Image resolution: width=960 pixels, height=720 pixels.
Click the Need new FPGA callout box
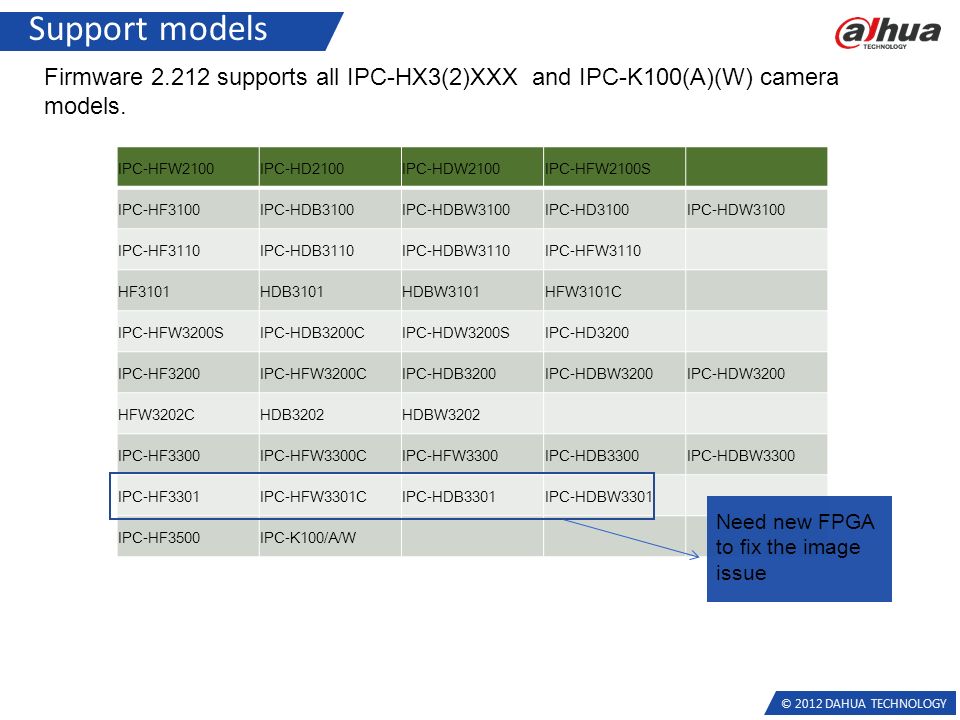coord(799,549)
